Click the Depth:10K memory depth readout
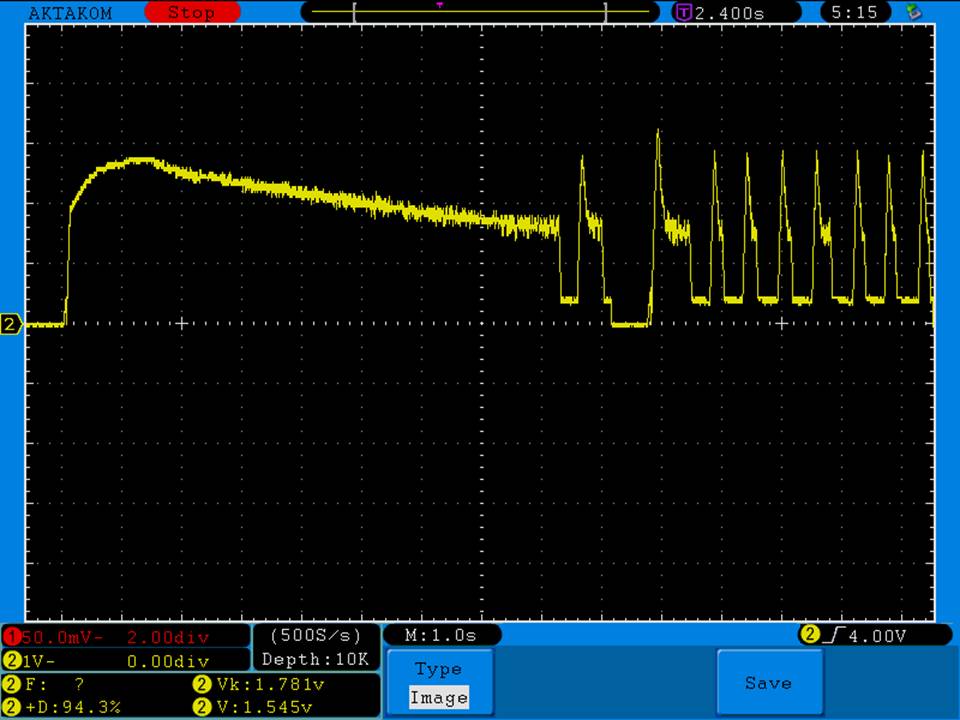 (315, 660)
